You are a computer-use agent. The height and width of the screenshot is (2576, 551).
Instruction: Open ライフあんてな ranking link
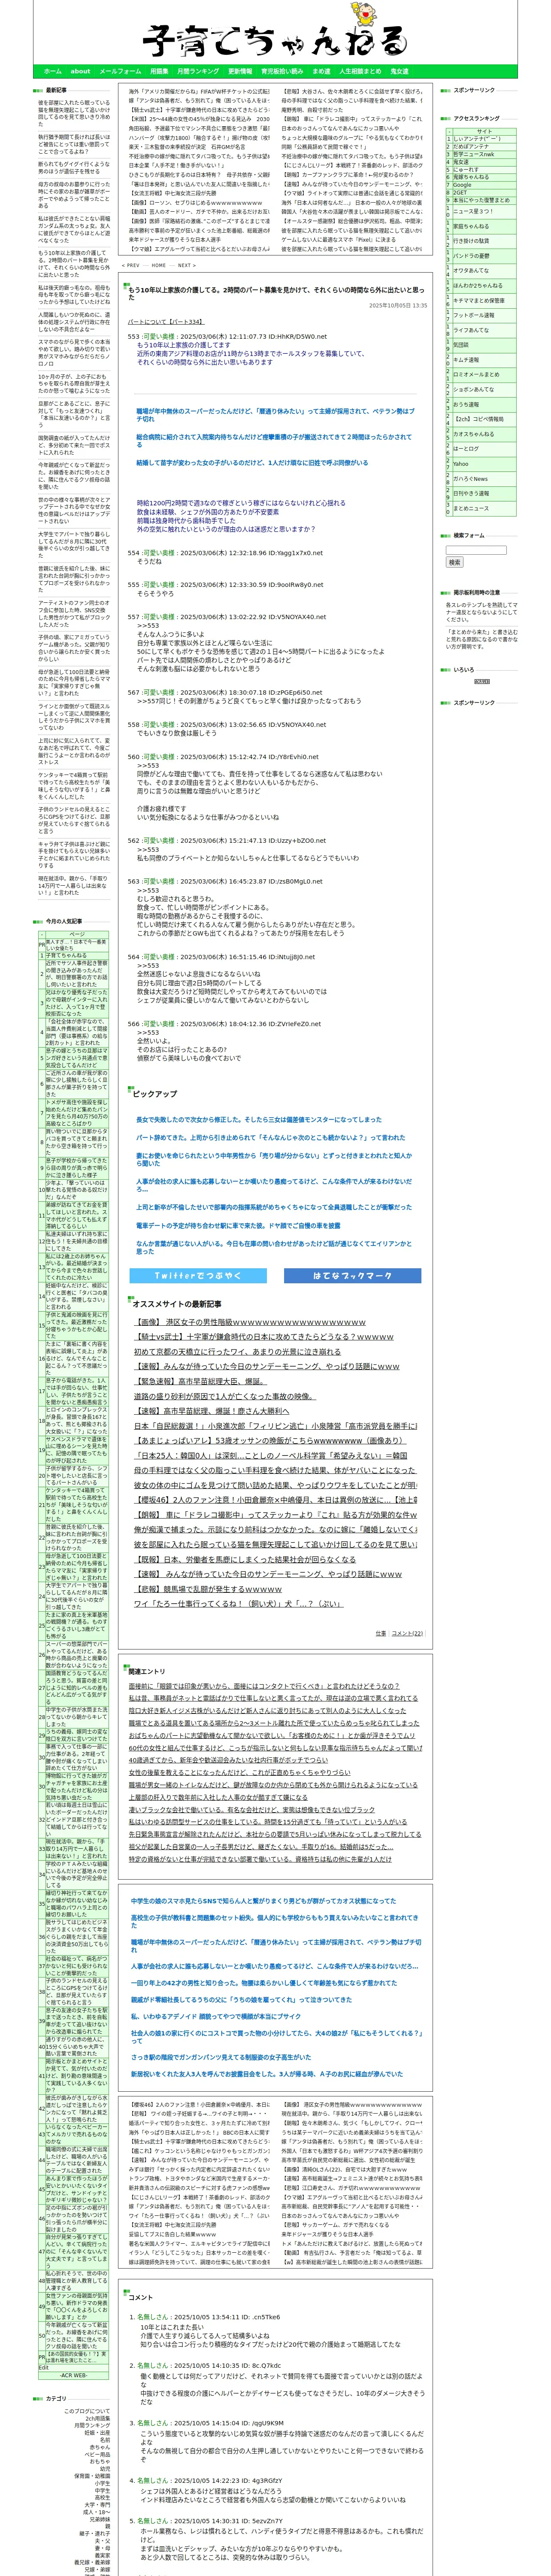pos(471,330)
